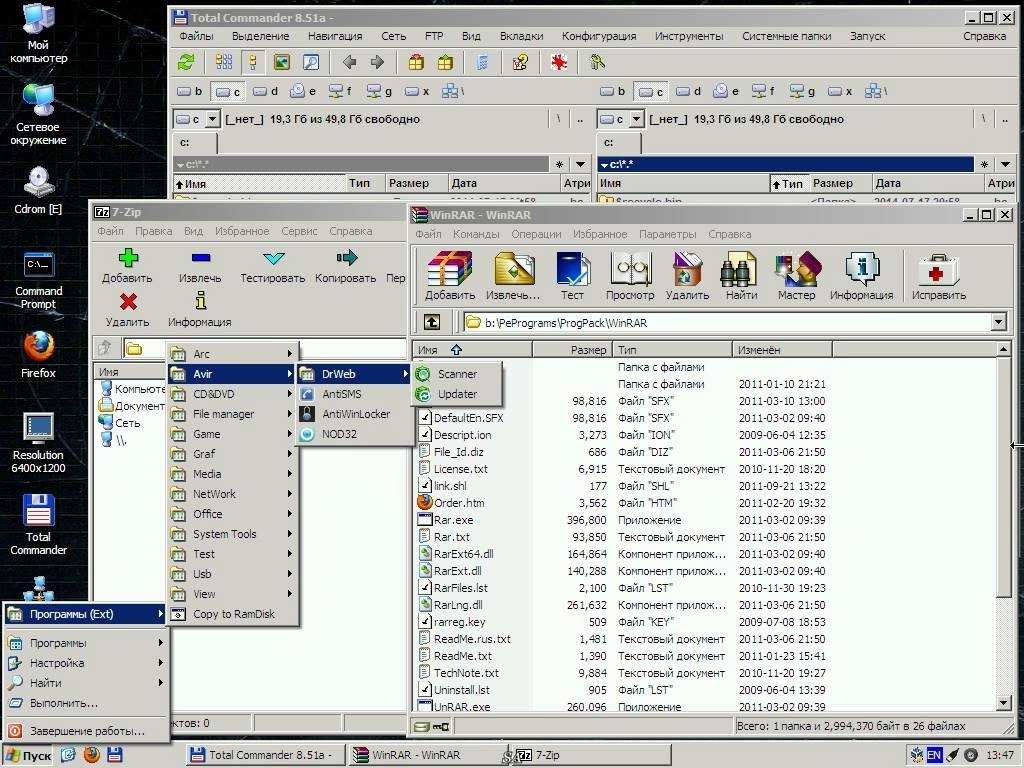This screenshot has height=768, width=1024.
Task: Switch right Total Commander panel to drive g
Action: point(802,91)
